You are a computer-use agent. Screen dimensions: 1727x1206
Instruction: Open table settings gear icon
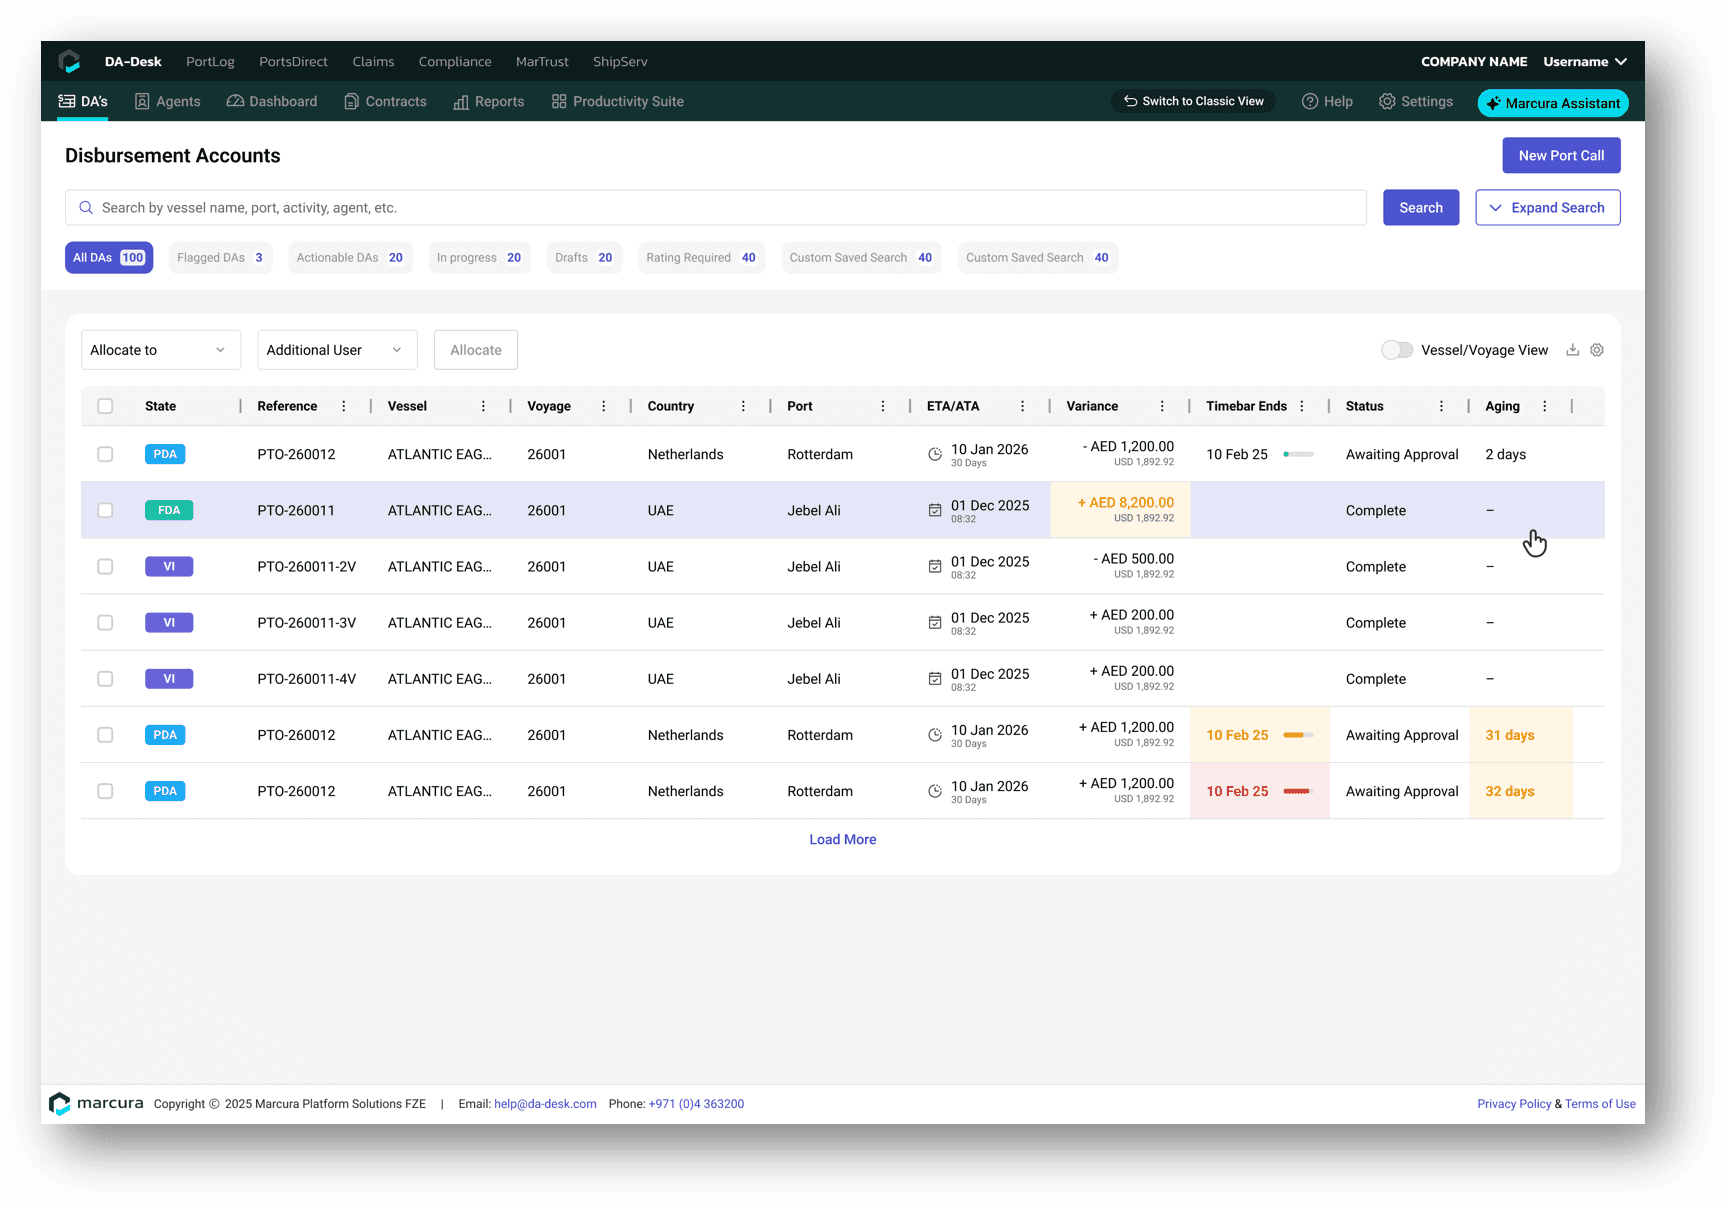1597,350
